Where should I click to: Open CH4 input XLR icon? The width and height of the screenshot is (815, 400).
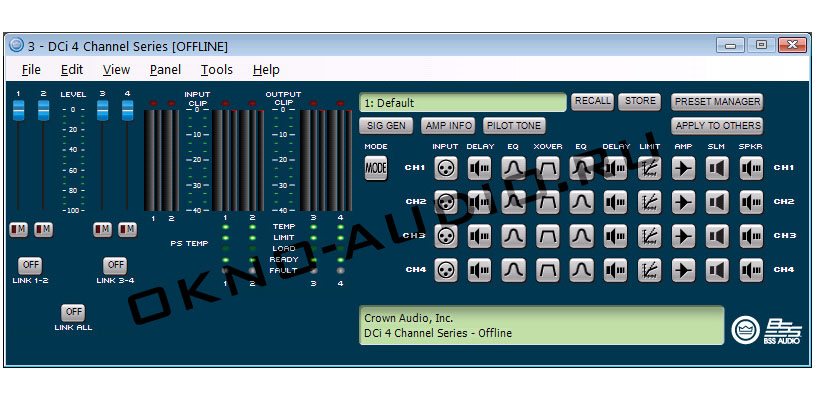(446, 270)
